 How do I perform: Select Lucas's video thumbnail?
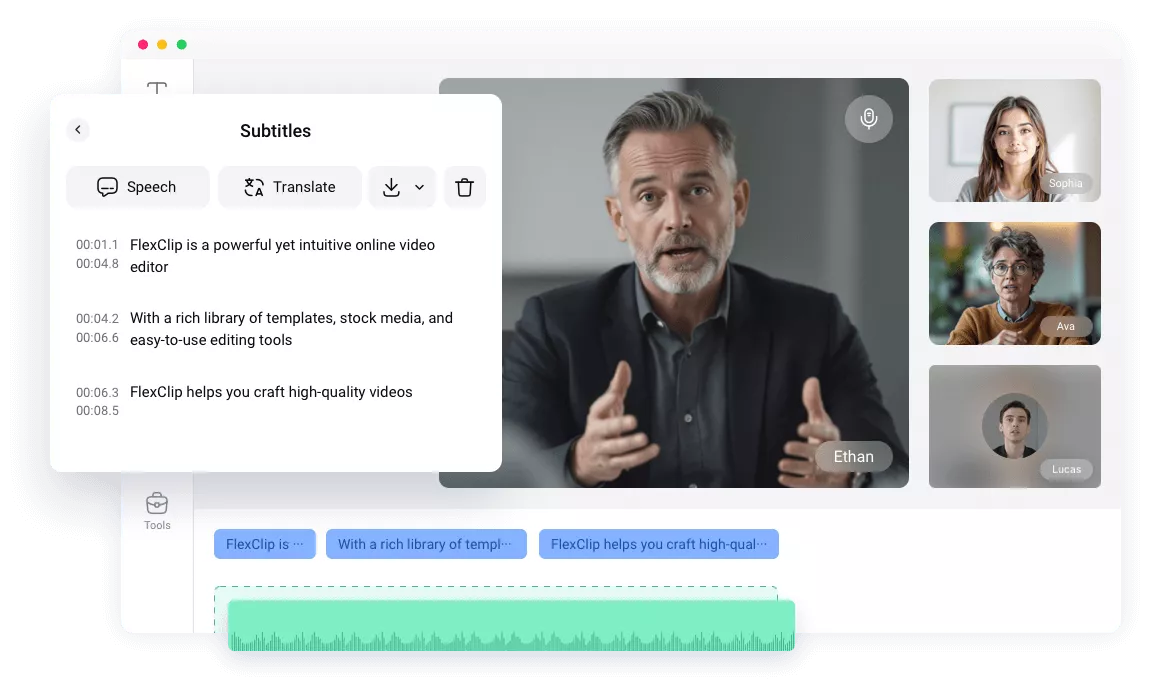click(x=1014, y=427)
